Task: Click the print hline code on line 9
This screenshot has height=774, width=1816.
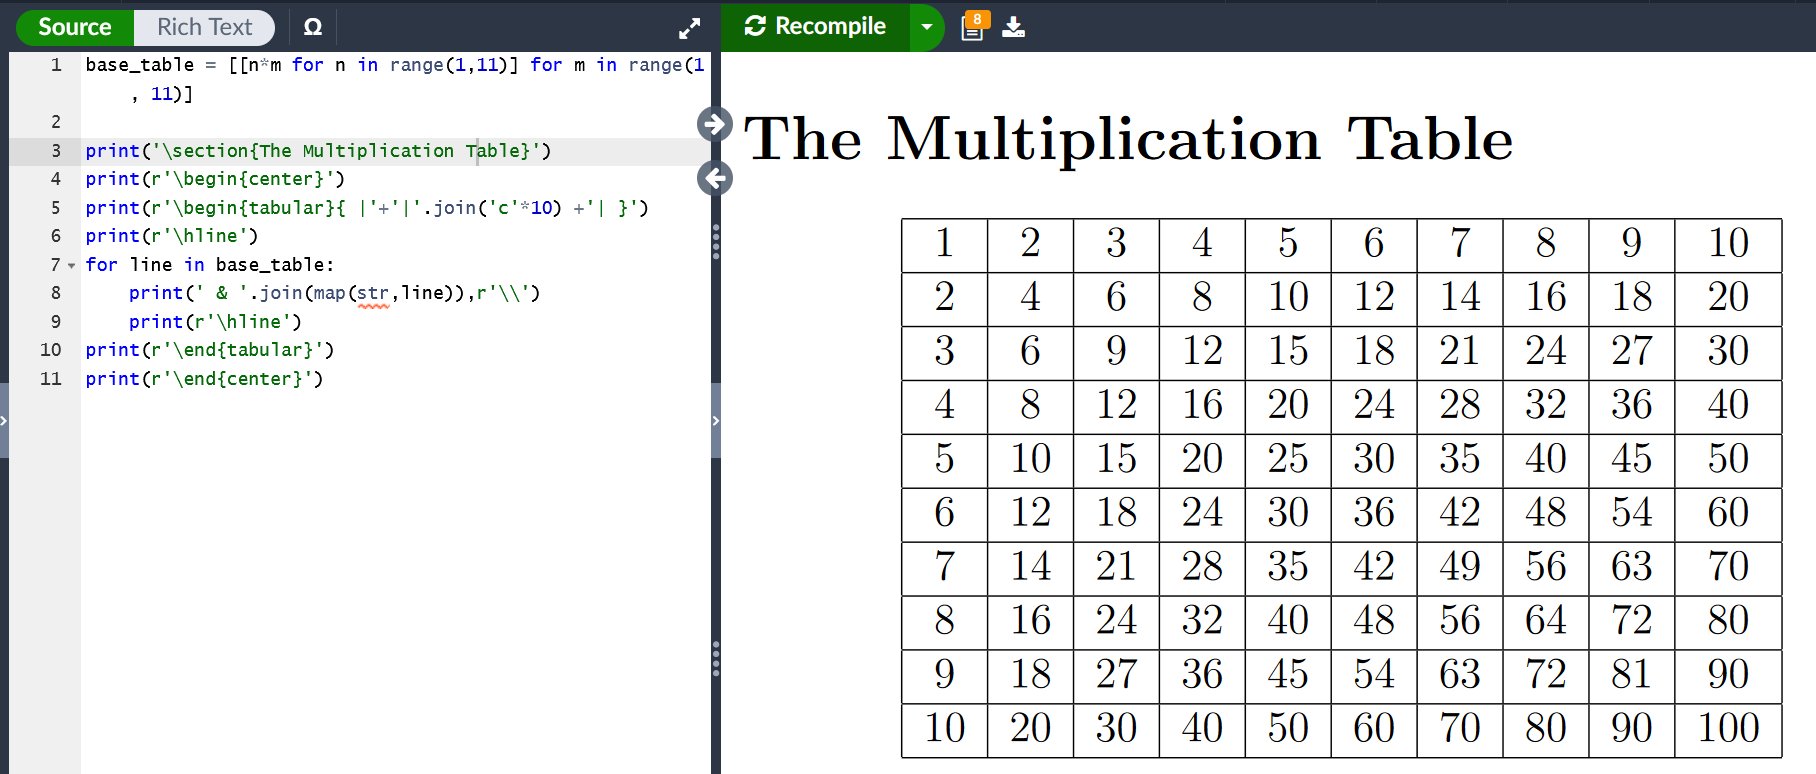Action: pos(215,322)
